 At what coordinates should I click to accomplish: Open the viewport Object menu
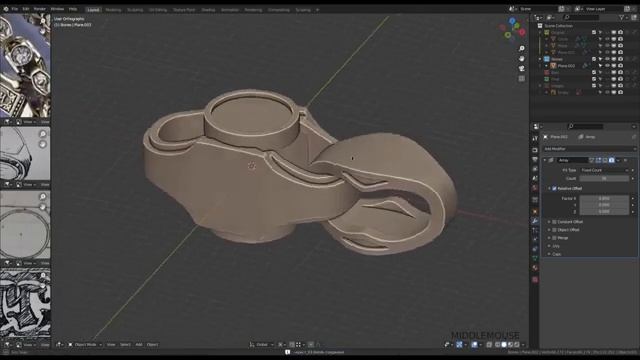[152, 345]
